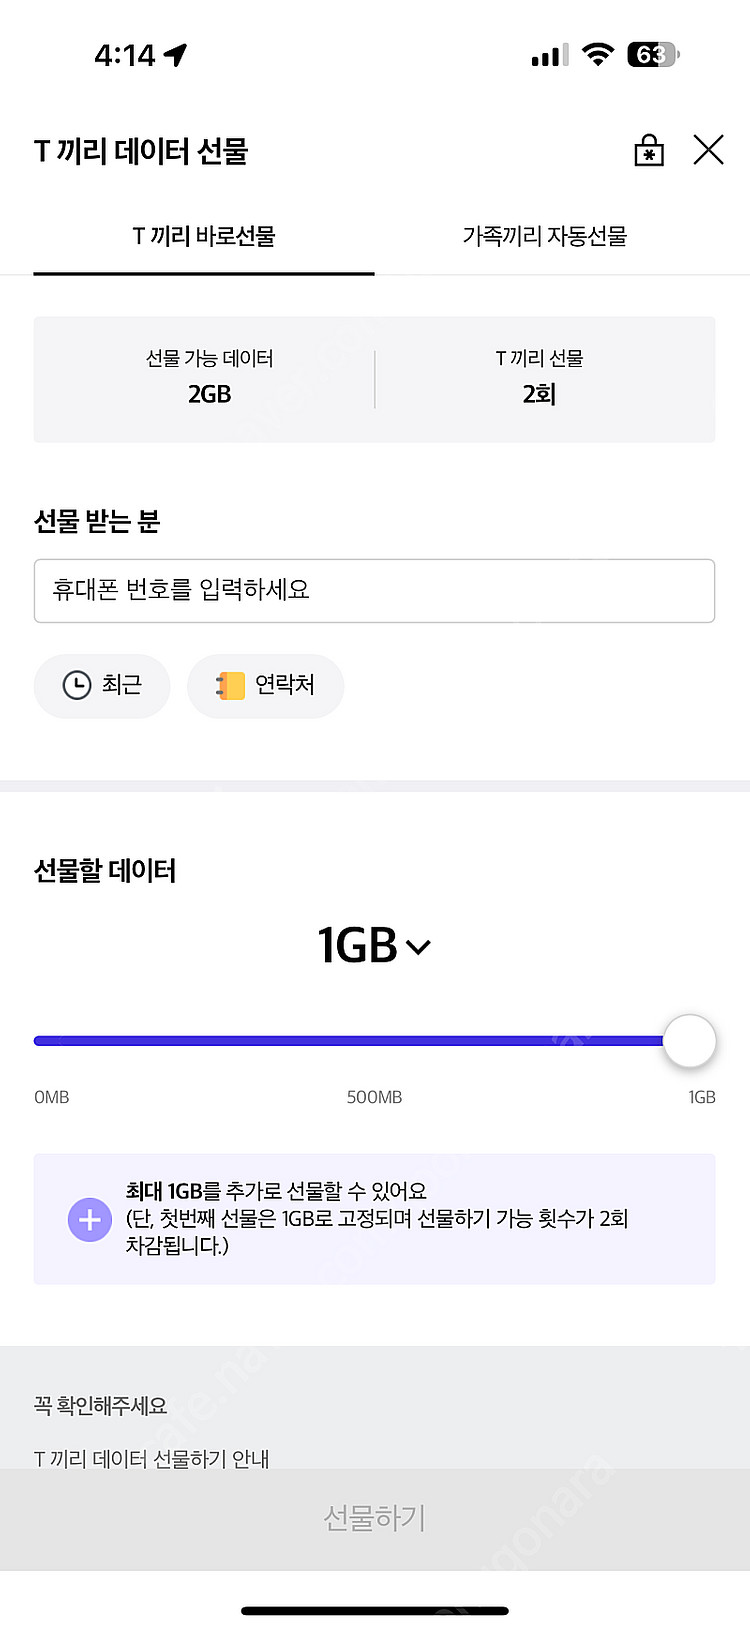Open 최근 recipients list
Image resolution: width=750 pixels, height=1629 pixels.
point(102,686)
